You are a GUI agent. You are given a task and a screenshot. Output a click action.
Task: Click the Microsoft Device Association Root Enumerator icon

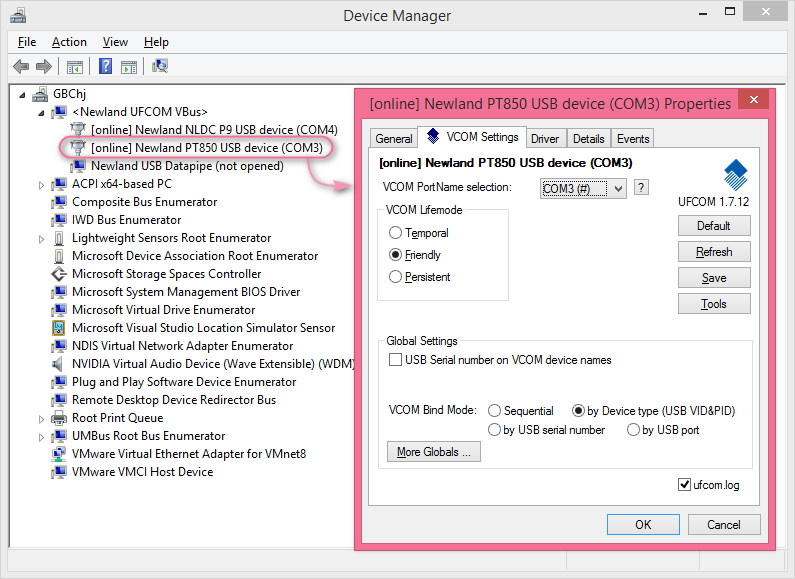pyautogui.click(x=59, y=256)
